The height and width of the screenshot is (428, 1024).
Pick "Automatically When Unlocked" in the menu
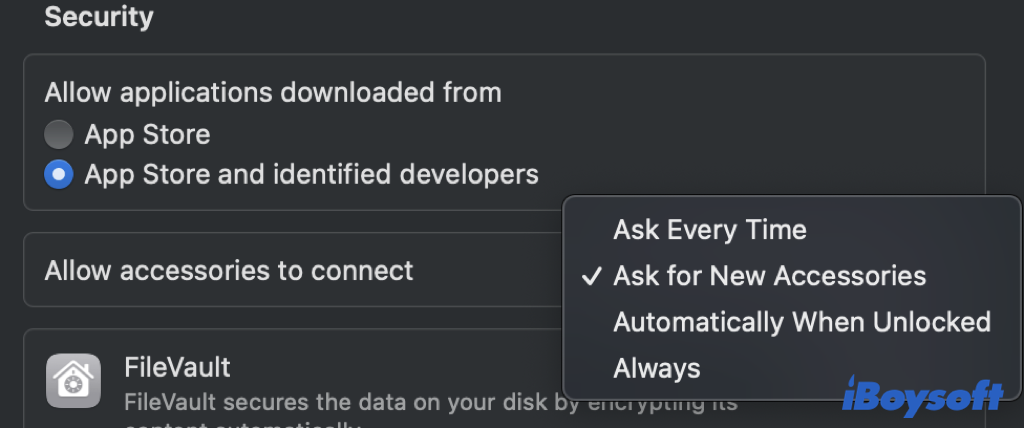coord(801,322)
